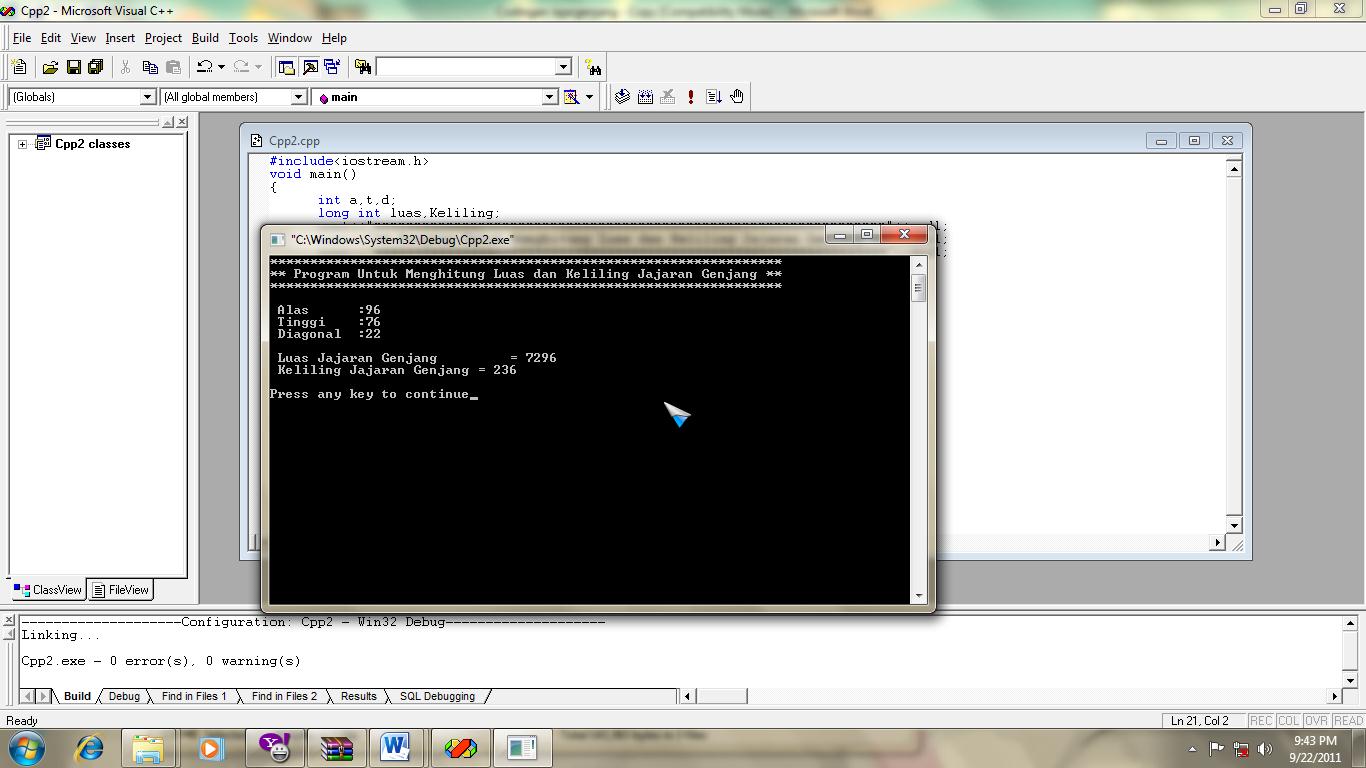The image size is (1366, 768).
Task: Toggle the Workspace window icon
Action: [x=287, y=67]
